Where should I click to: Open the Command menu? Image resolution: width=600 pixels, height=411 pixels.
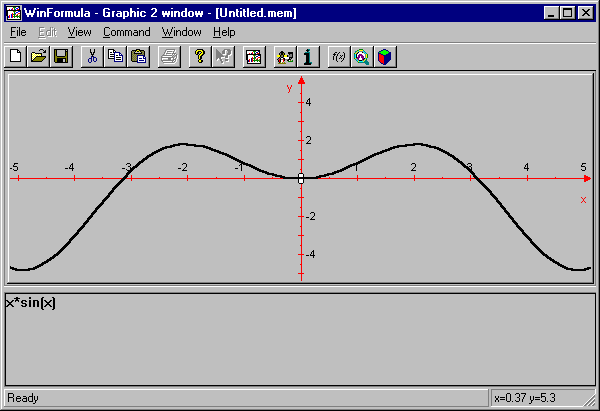[x=126, y=32]
